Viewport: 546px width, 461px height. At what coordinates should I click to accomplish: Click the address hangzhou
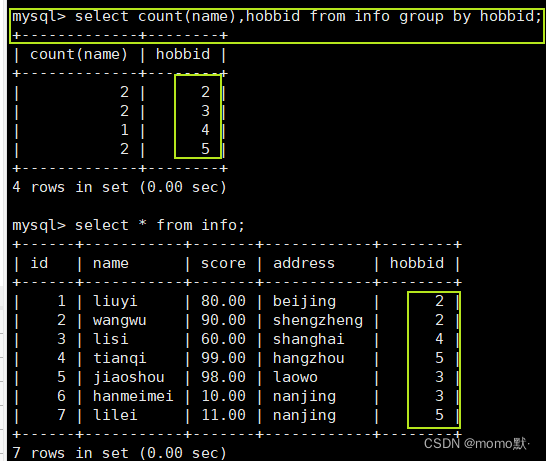click(x=309, y=358)
